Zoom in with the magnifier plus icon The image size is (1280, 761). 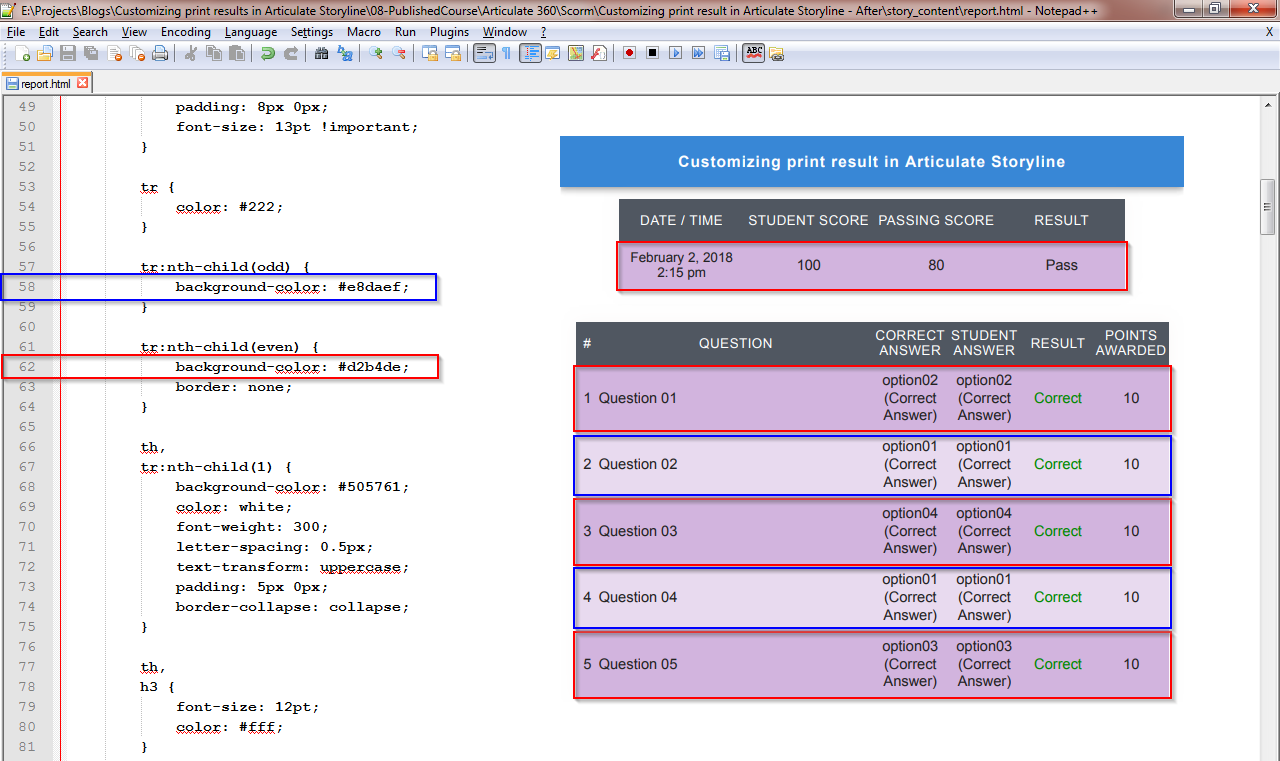click(x=376, y=53)
